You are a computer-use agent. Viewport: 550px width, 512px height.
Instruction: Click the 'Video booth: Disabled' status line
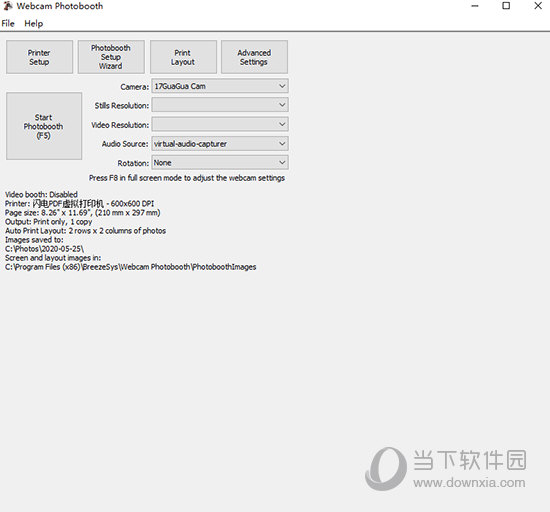(x=41, y=194)
